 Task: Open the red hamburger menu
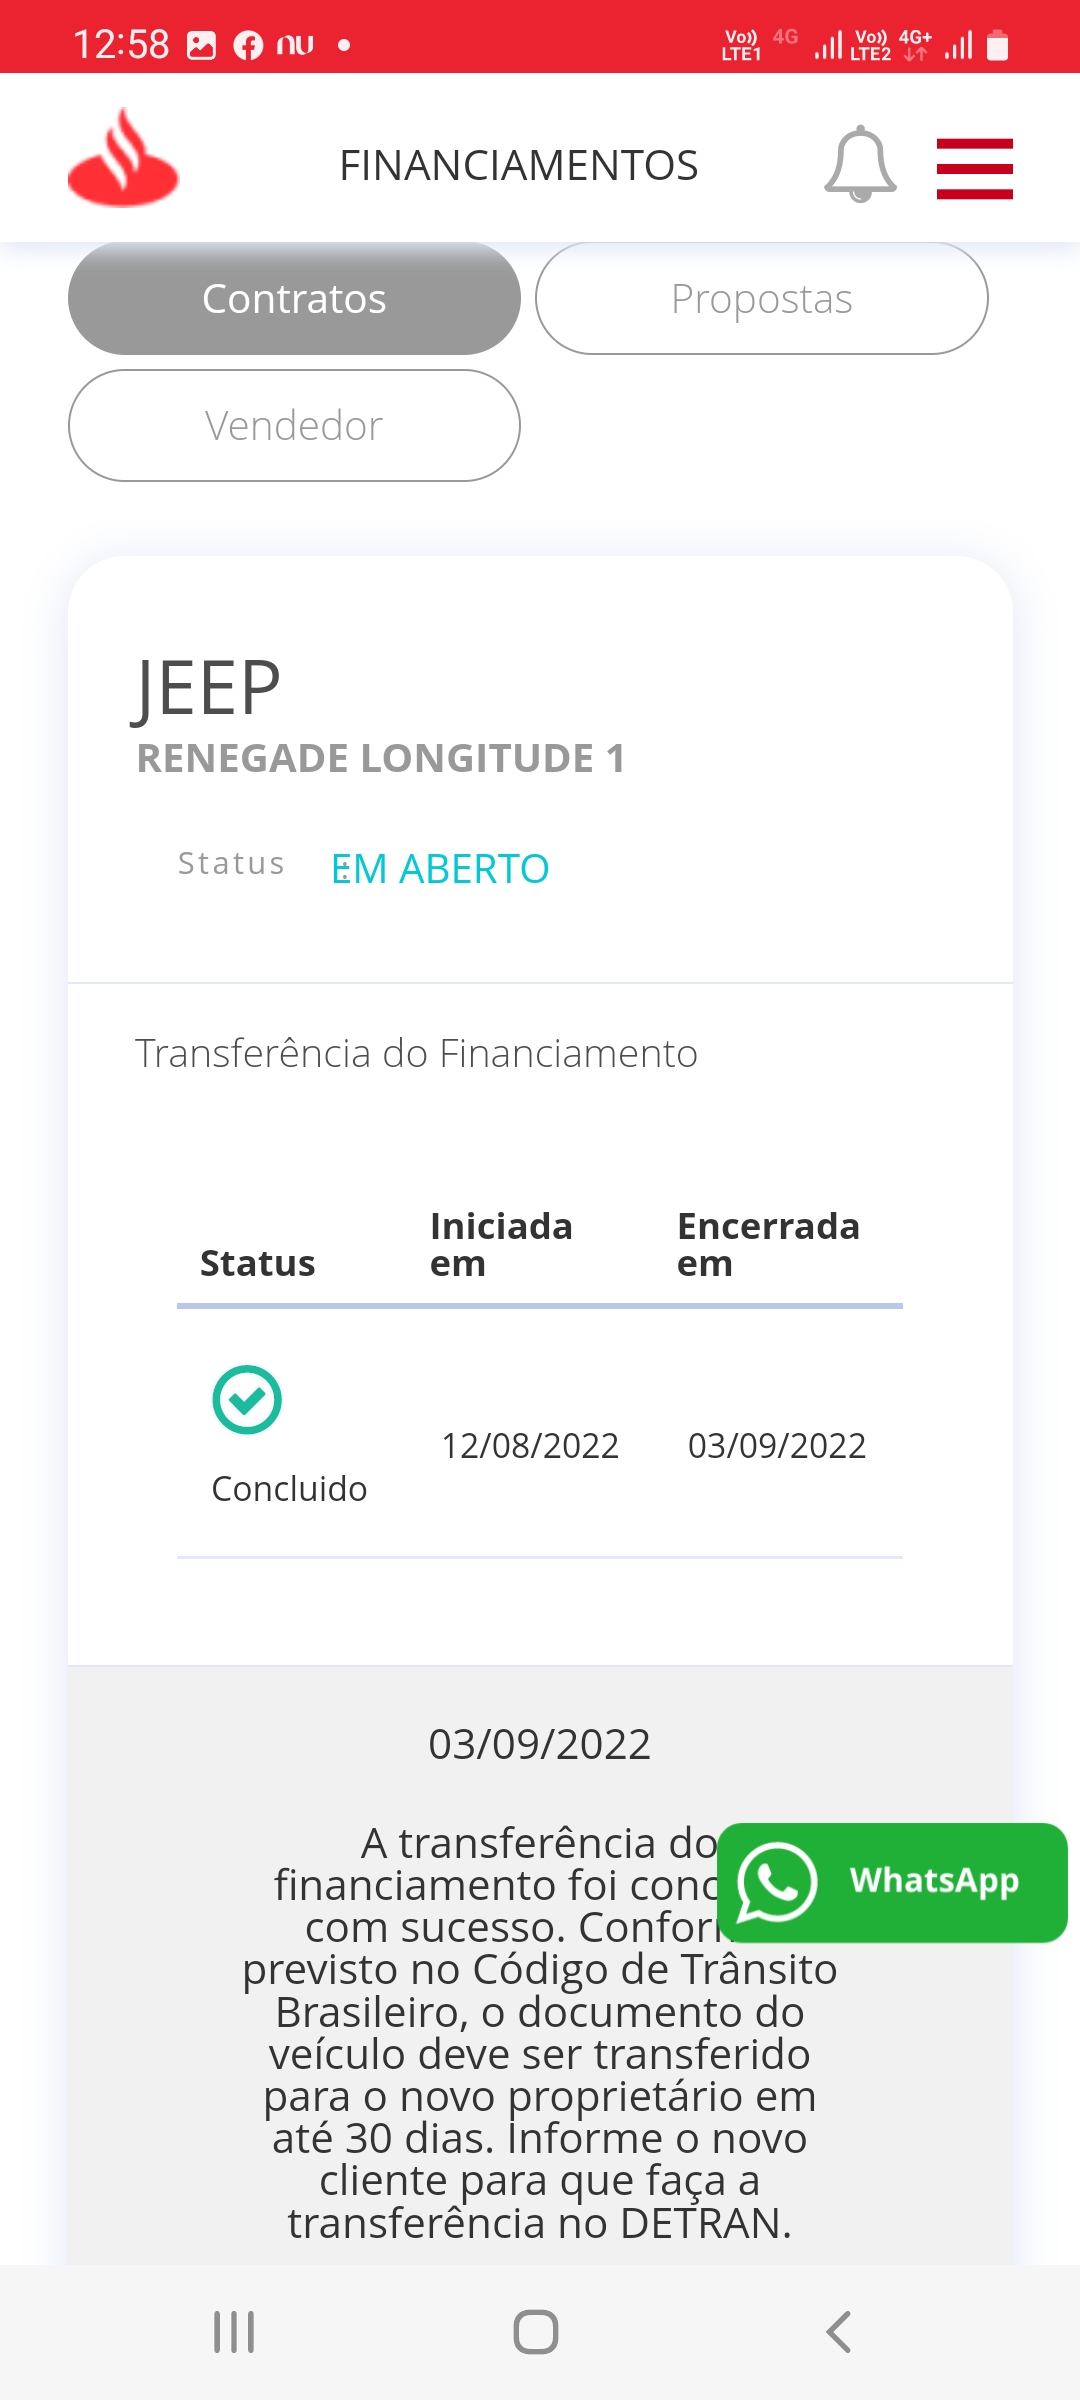point(974,168)
